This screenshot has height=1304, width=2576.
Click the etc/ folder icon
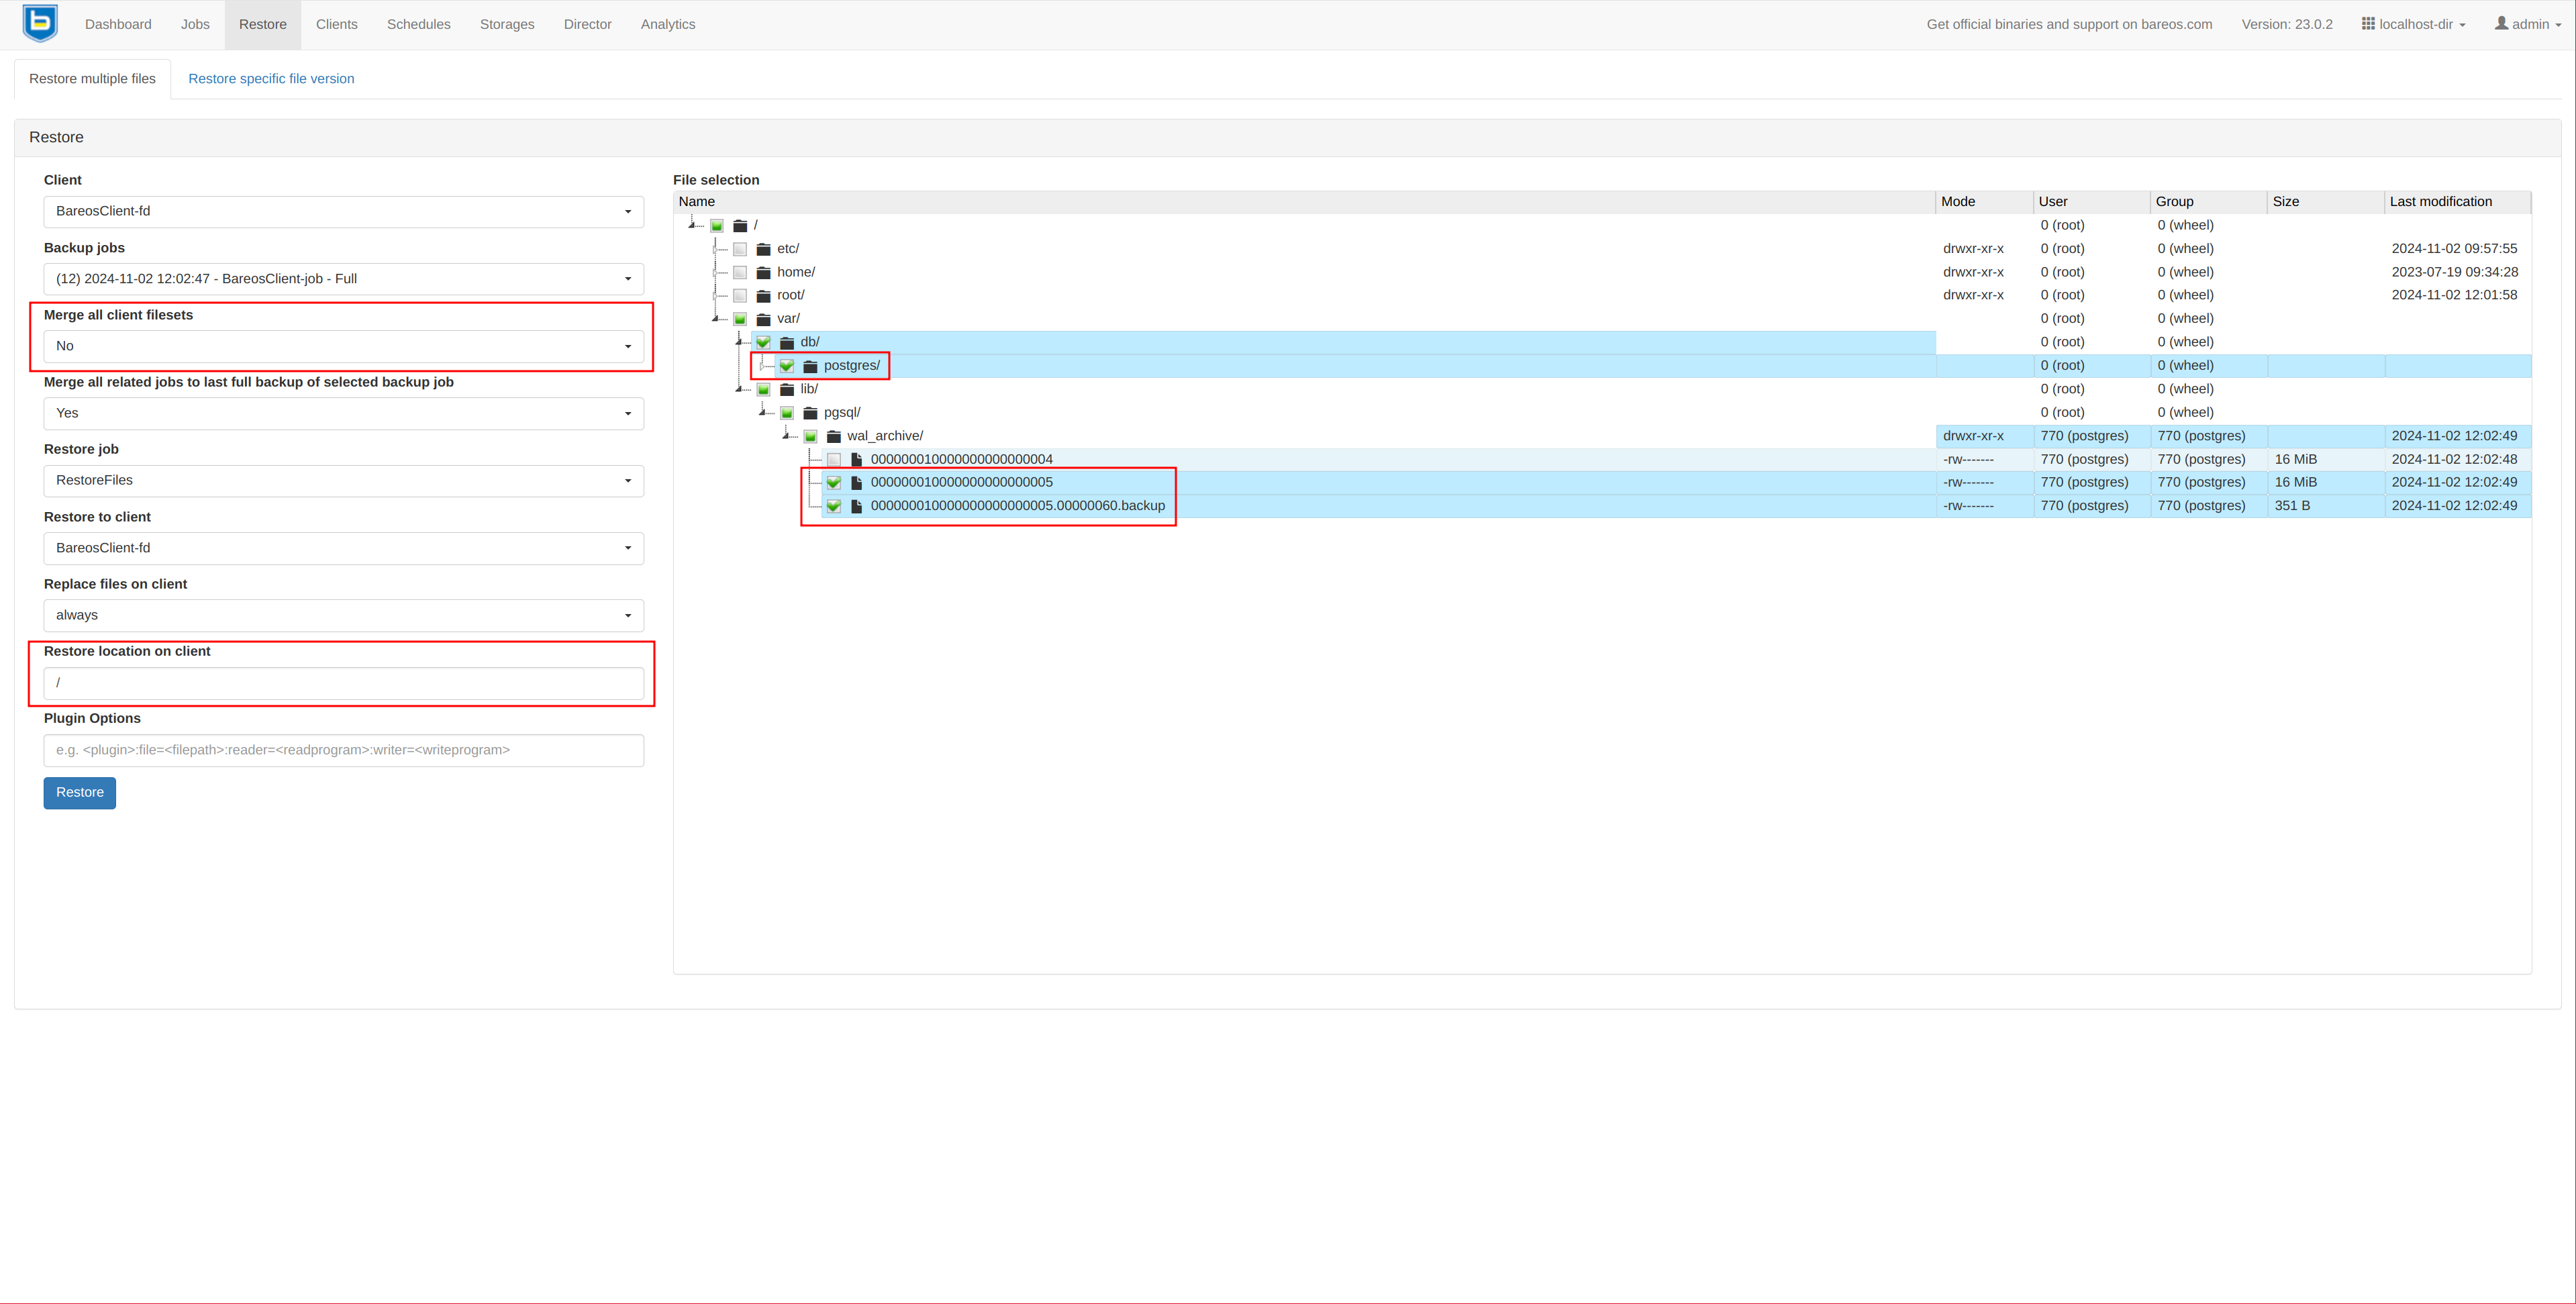coord(764,249)
